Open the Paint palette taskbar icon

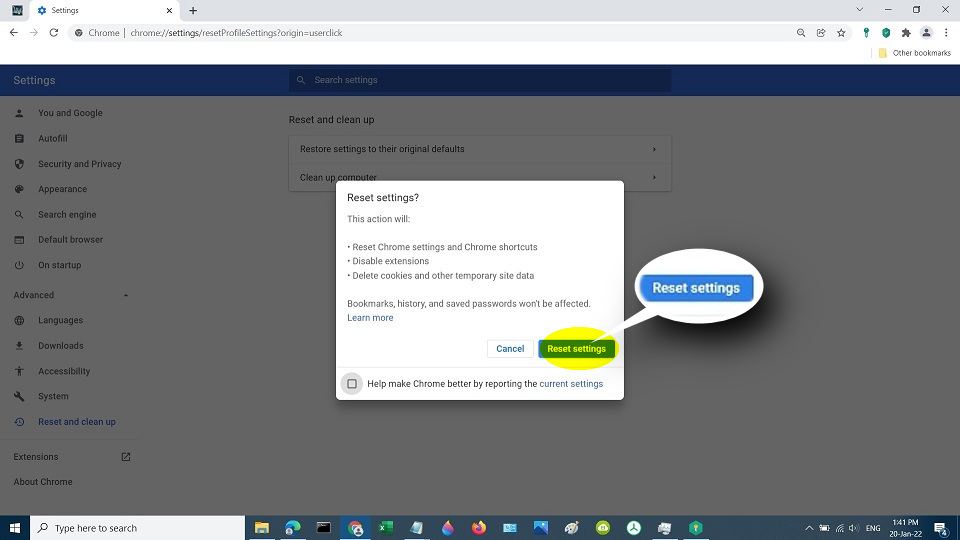click(x=572, y=528)
